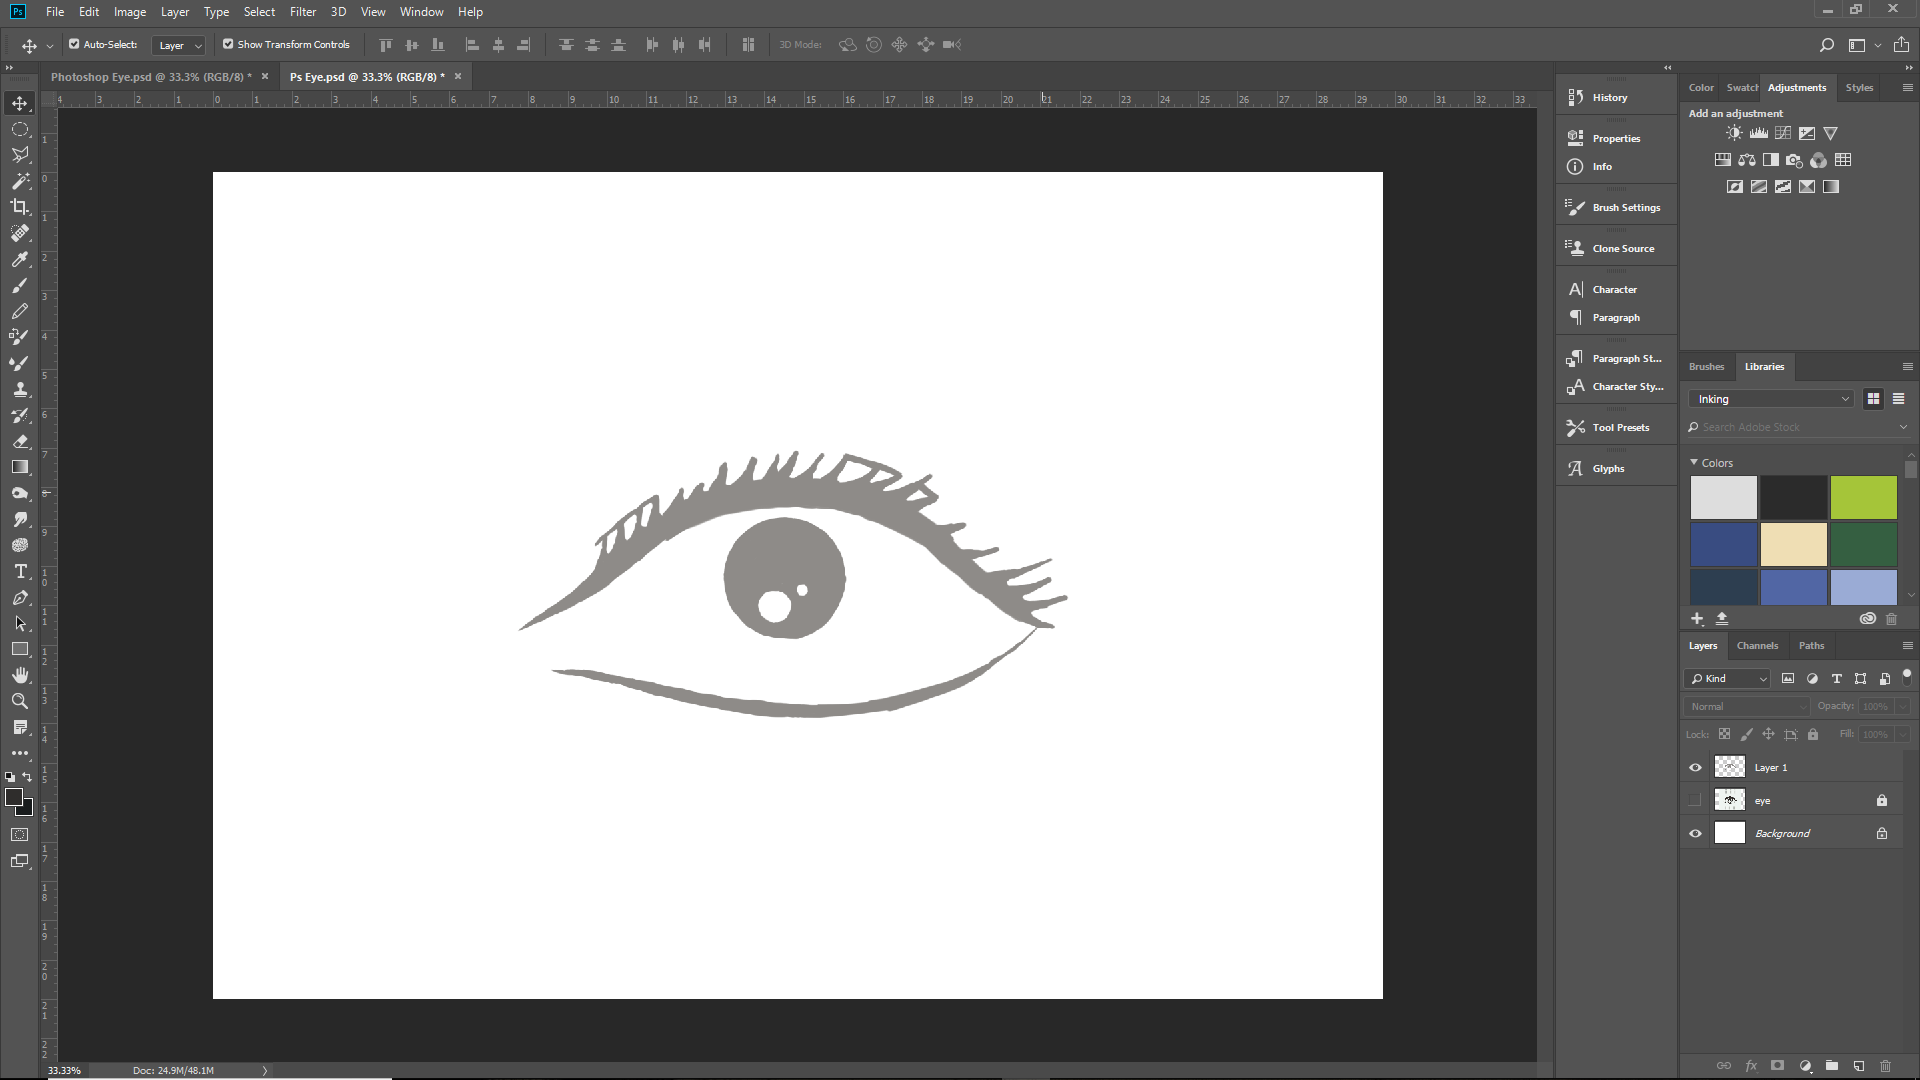Pick the lime green library color swatch
Viewport: 1920px width, 1080px height.
[x=1863, y=497]
